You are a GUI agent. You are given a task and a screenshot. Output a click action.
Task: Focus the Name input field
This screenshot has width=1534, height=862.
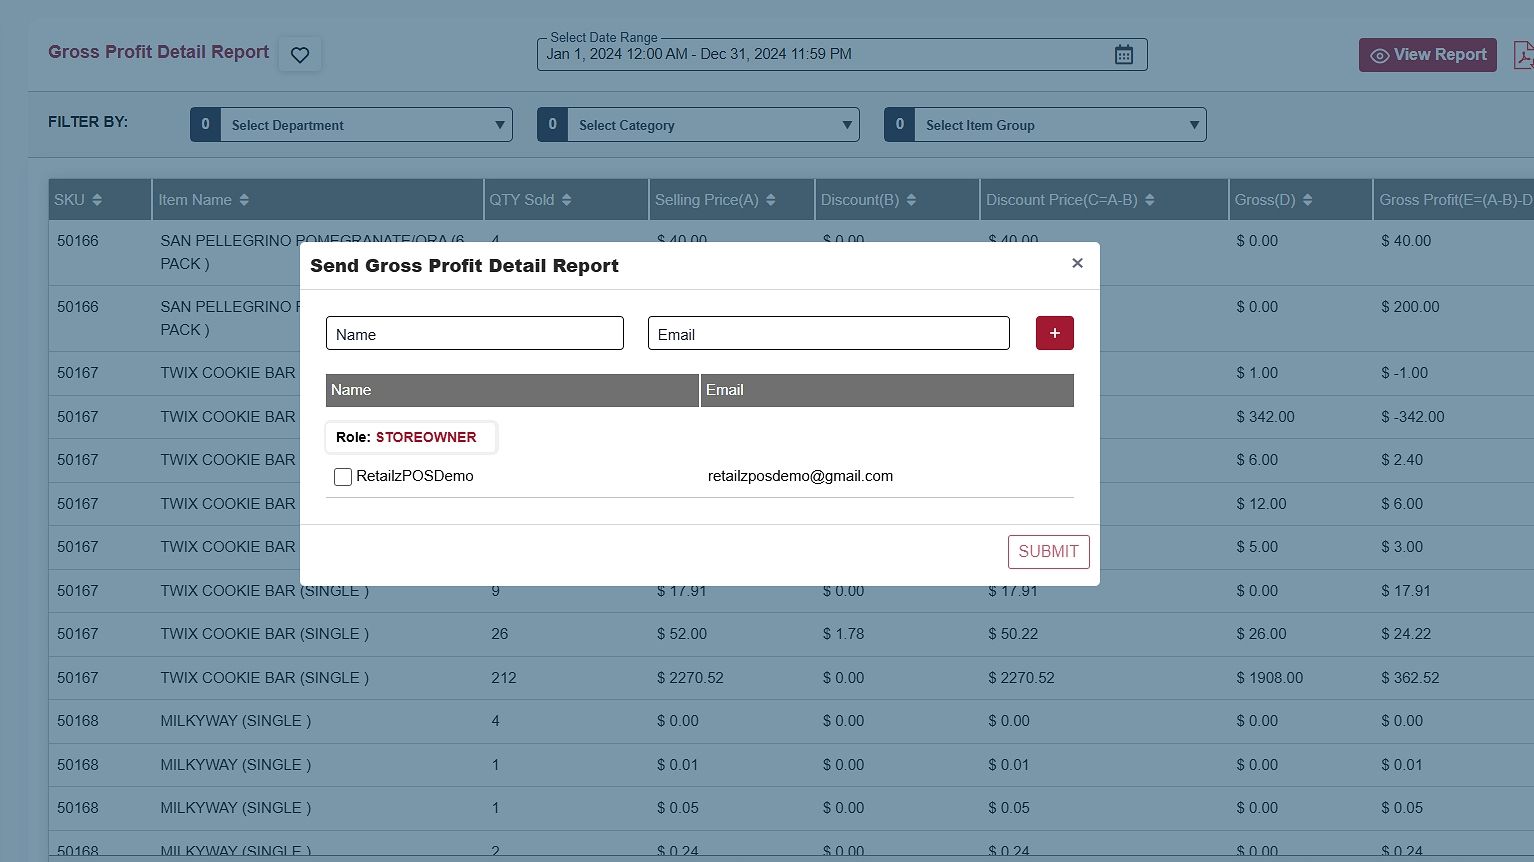[475, 334]
